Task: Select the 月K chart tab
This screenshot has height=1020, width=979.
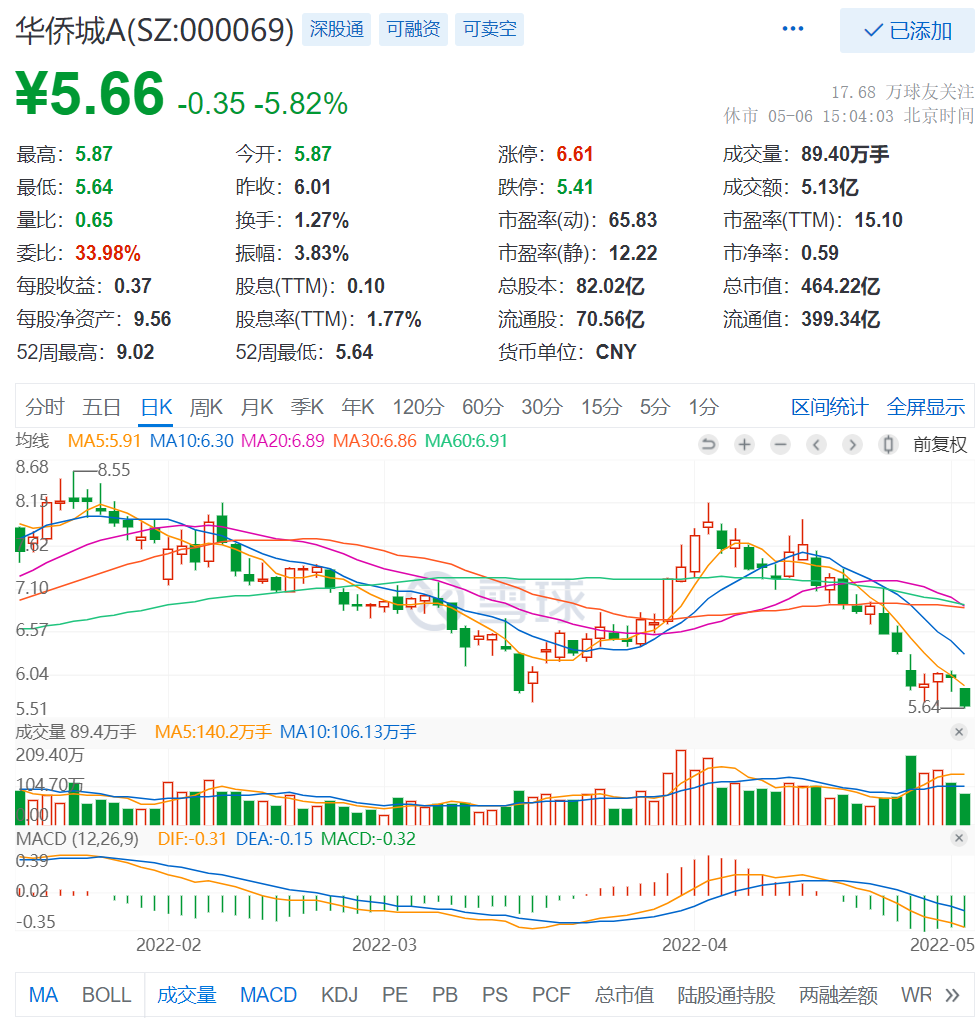Action: [x=256, y=407]
